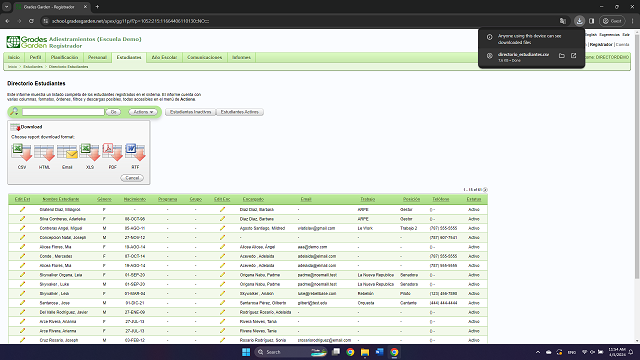Open Microsoft Word from taskbar

(x=380, y=352)
